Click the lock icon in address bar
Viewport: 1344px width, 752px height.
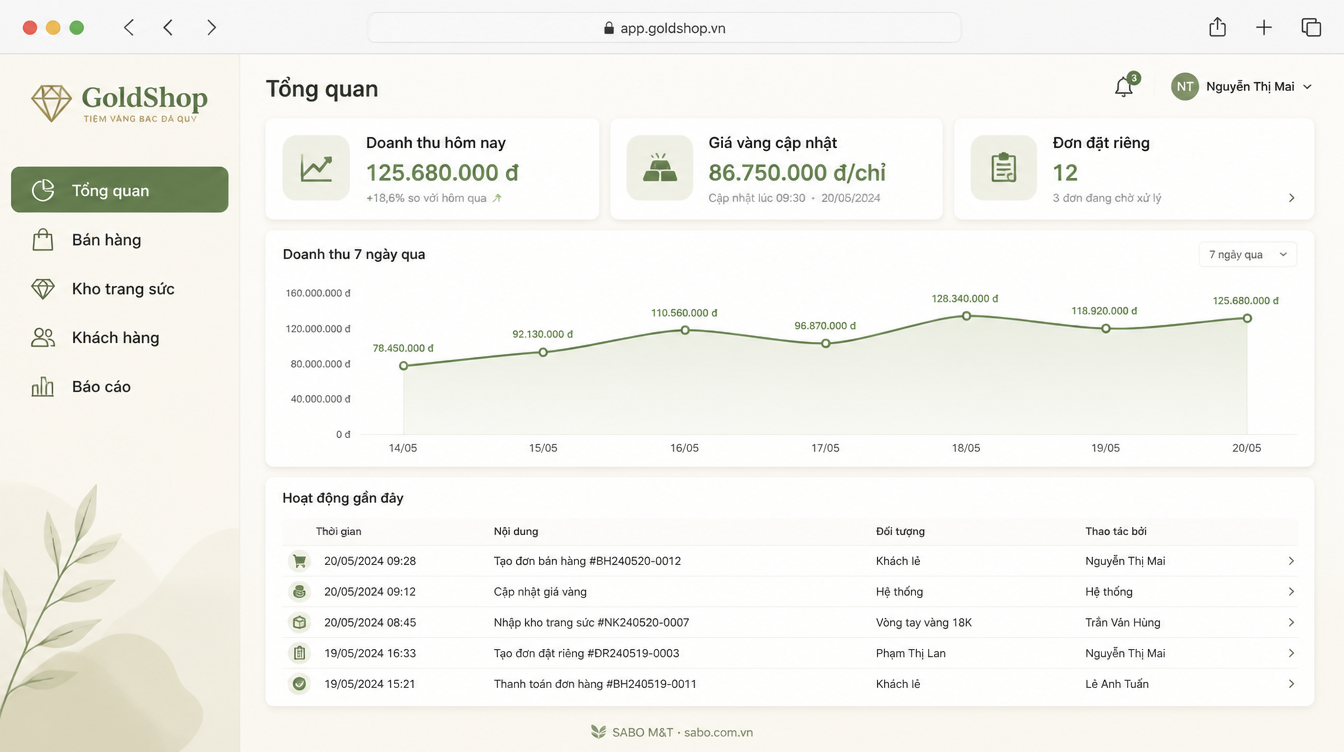pos(609,28)
